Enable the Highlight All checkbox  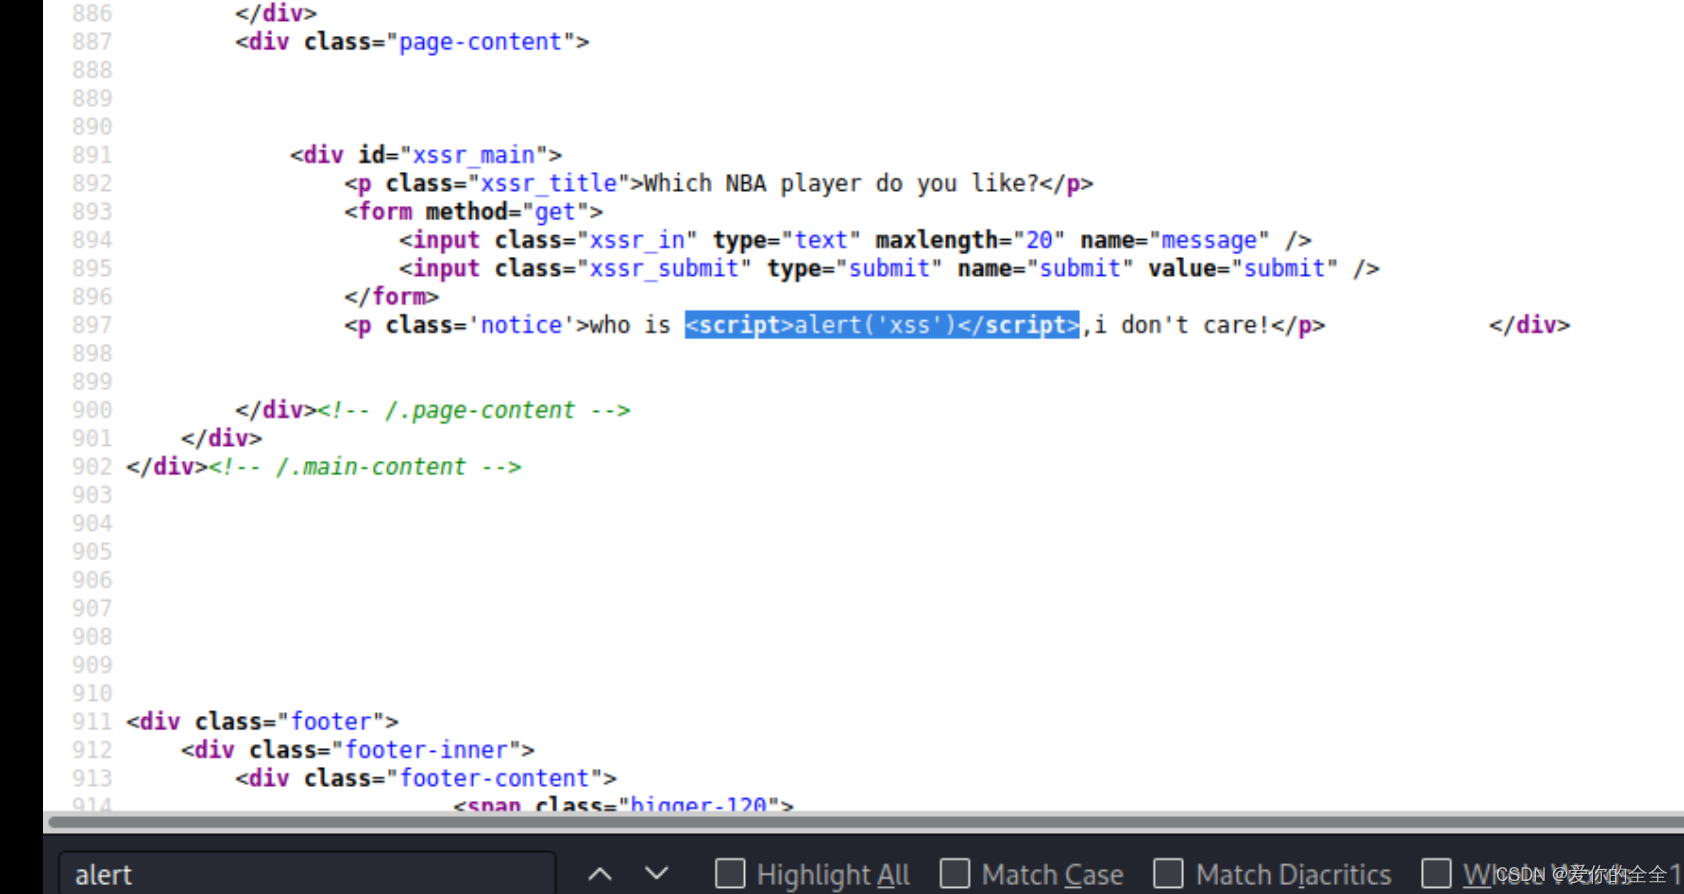730,874
